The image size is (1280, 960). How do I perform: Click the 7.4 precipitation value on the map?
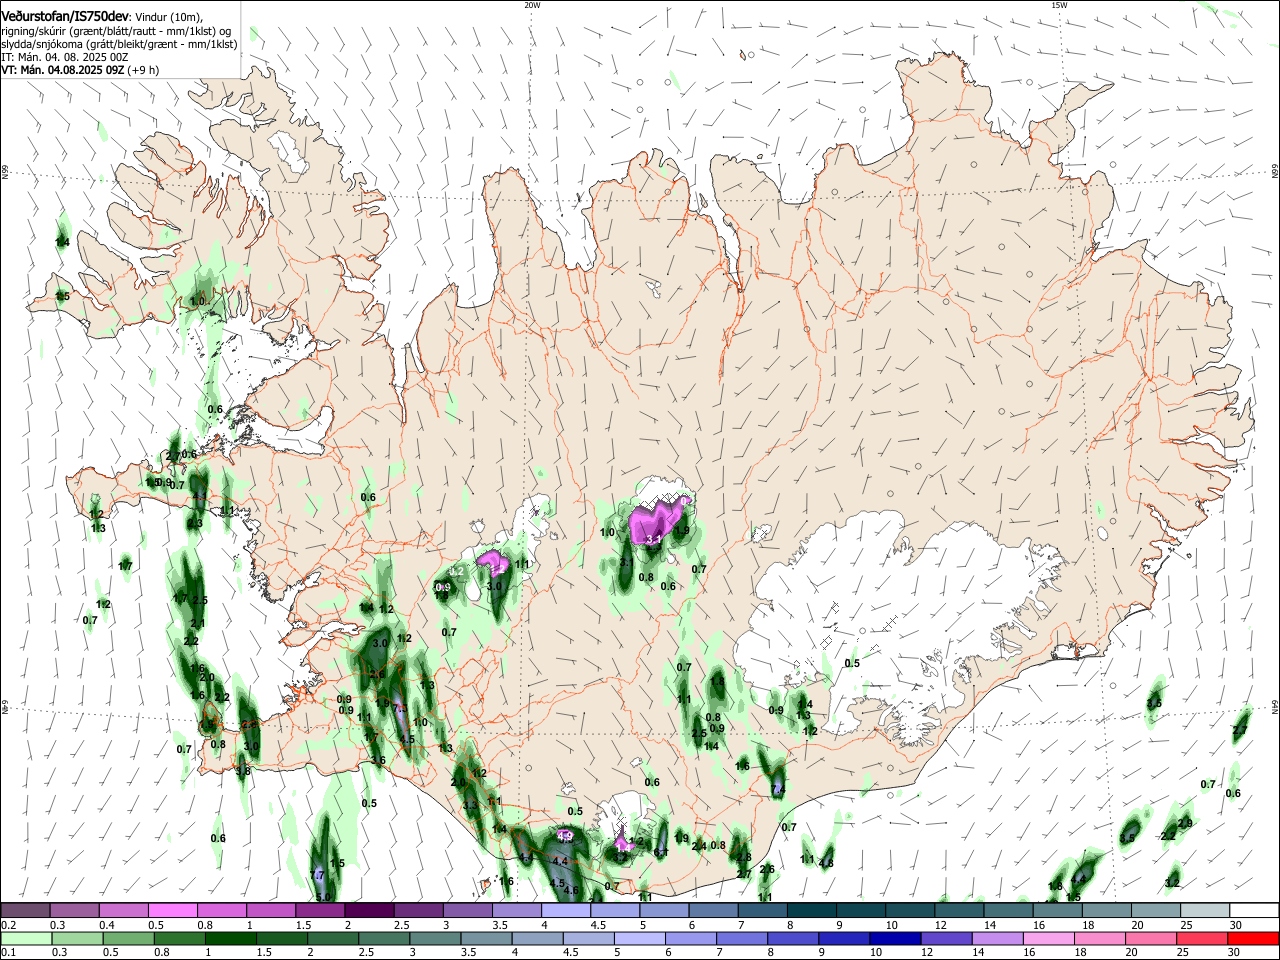[x=778, y=790]
